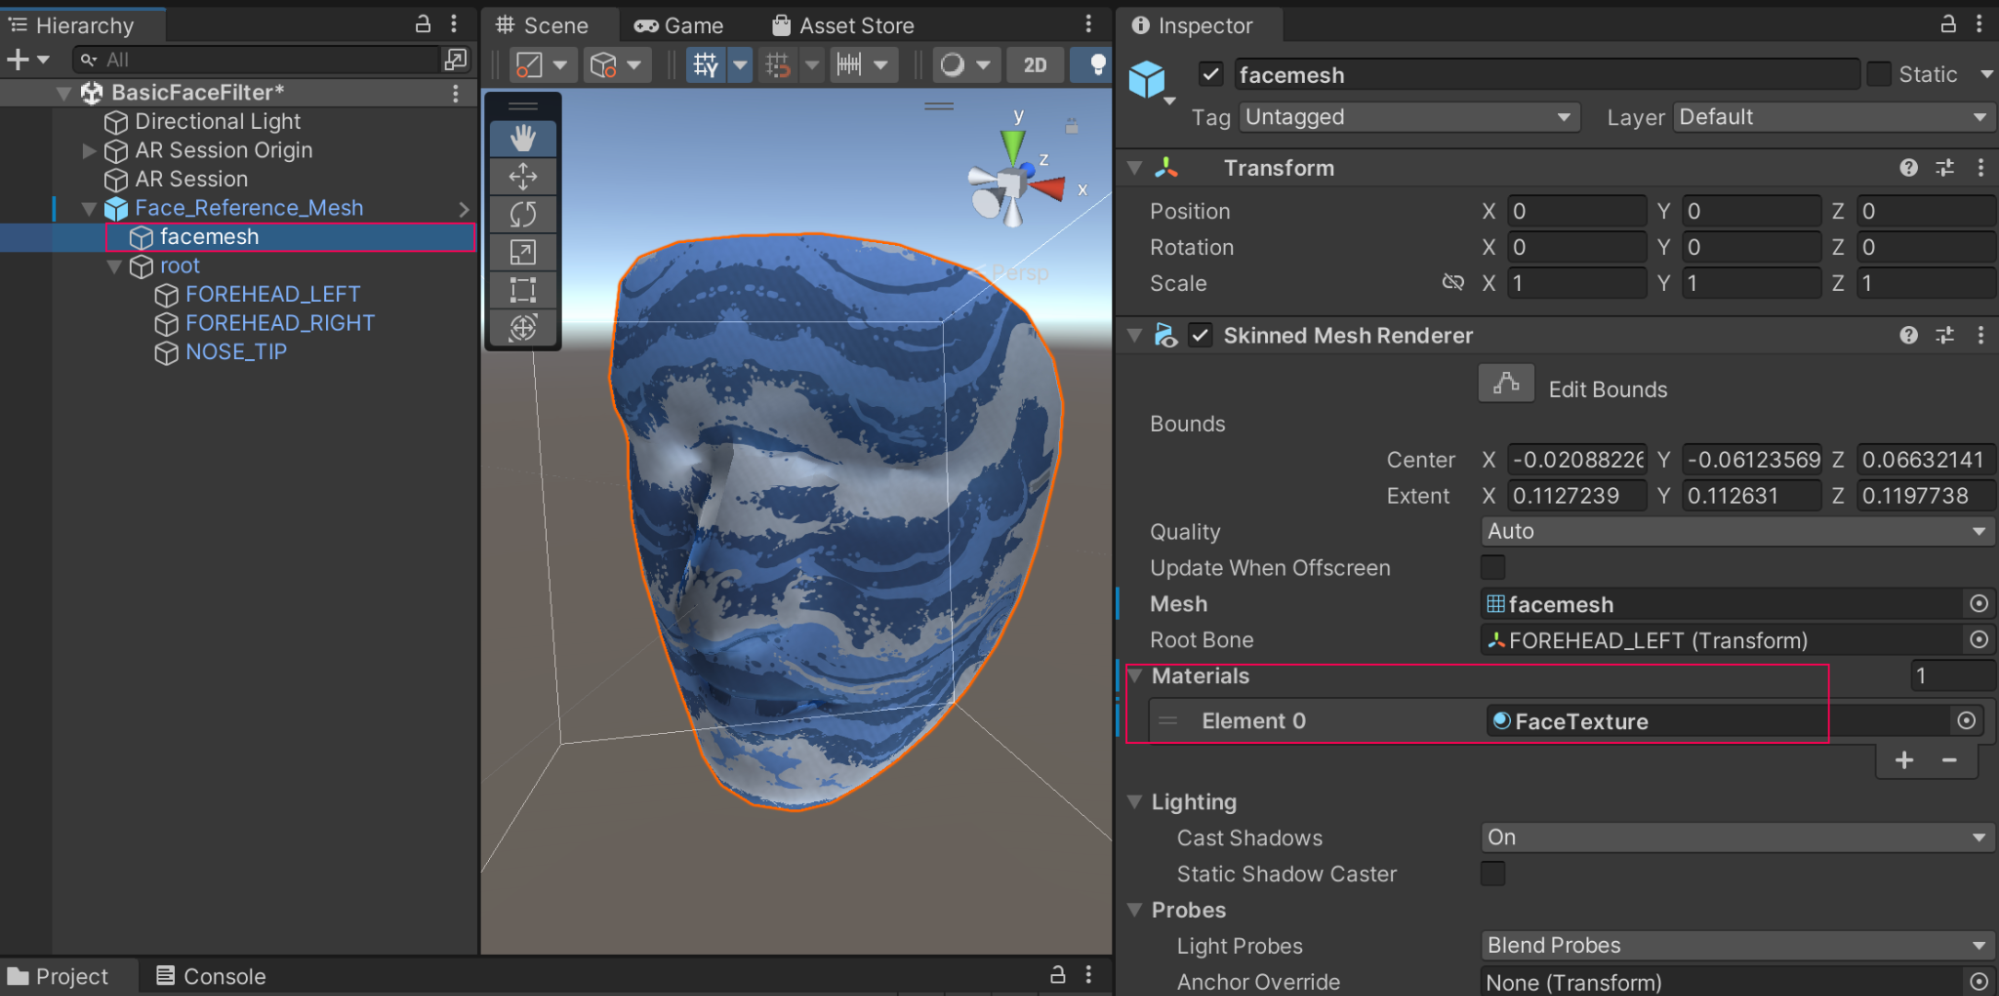Image resolution: width=1999 pixels, height=996 pixels.
Task: Add a material element with plus button
Action: [x=1904, y=760]
